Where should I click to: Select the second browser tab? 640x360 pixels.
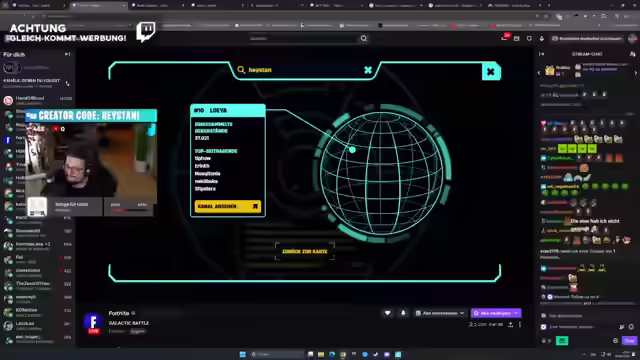coord(98,6)
